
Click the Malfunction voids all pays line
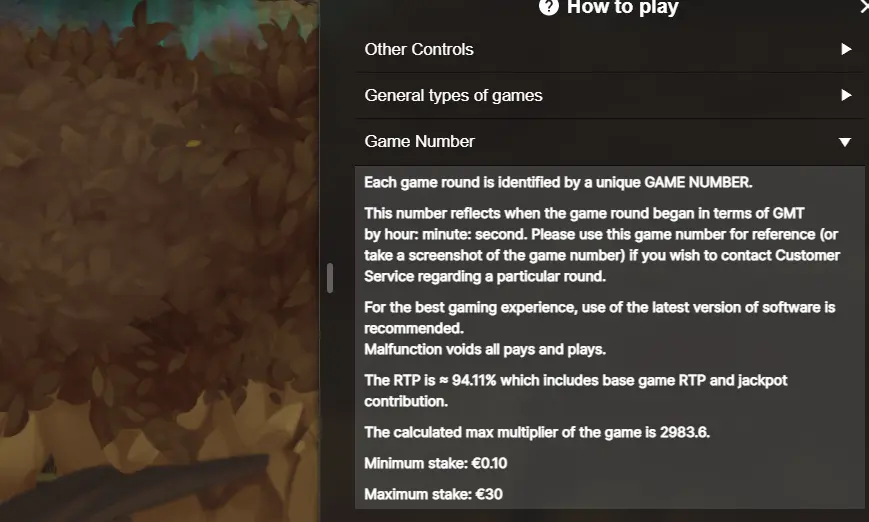(x=485, y=350)
